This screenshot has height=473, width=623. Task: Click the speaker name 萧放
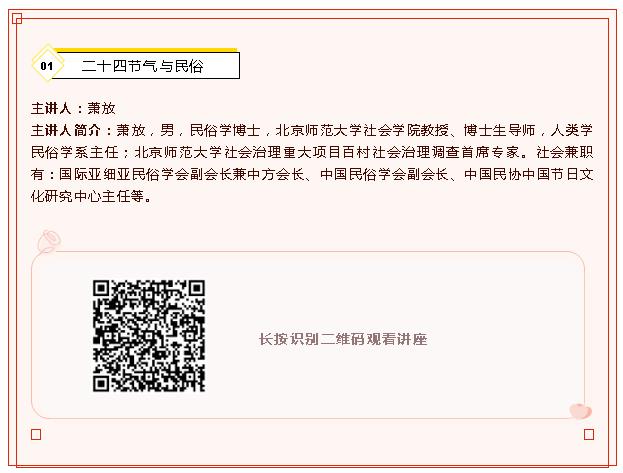[102, 108]
